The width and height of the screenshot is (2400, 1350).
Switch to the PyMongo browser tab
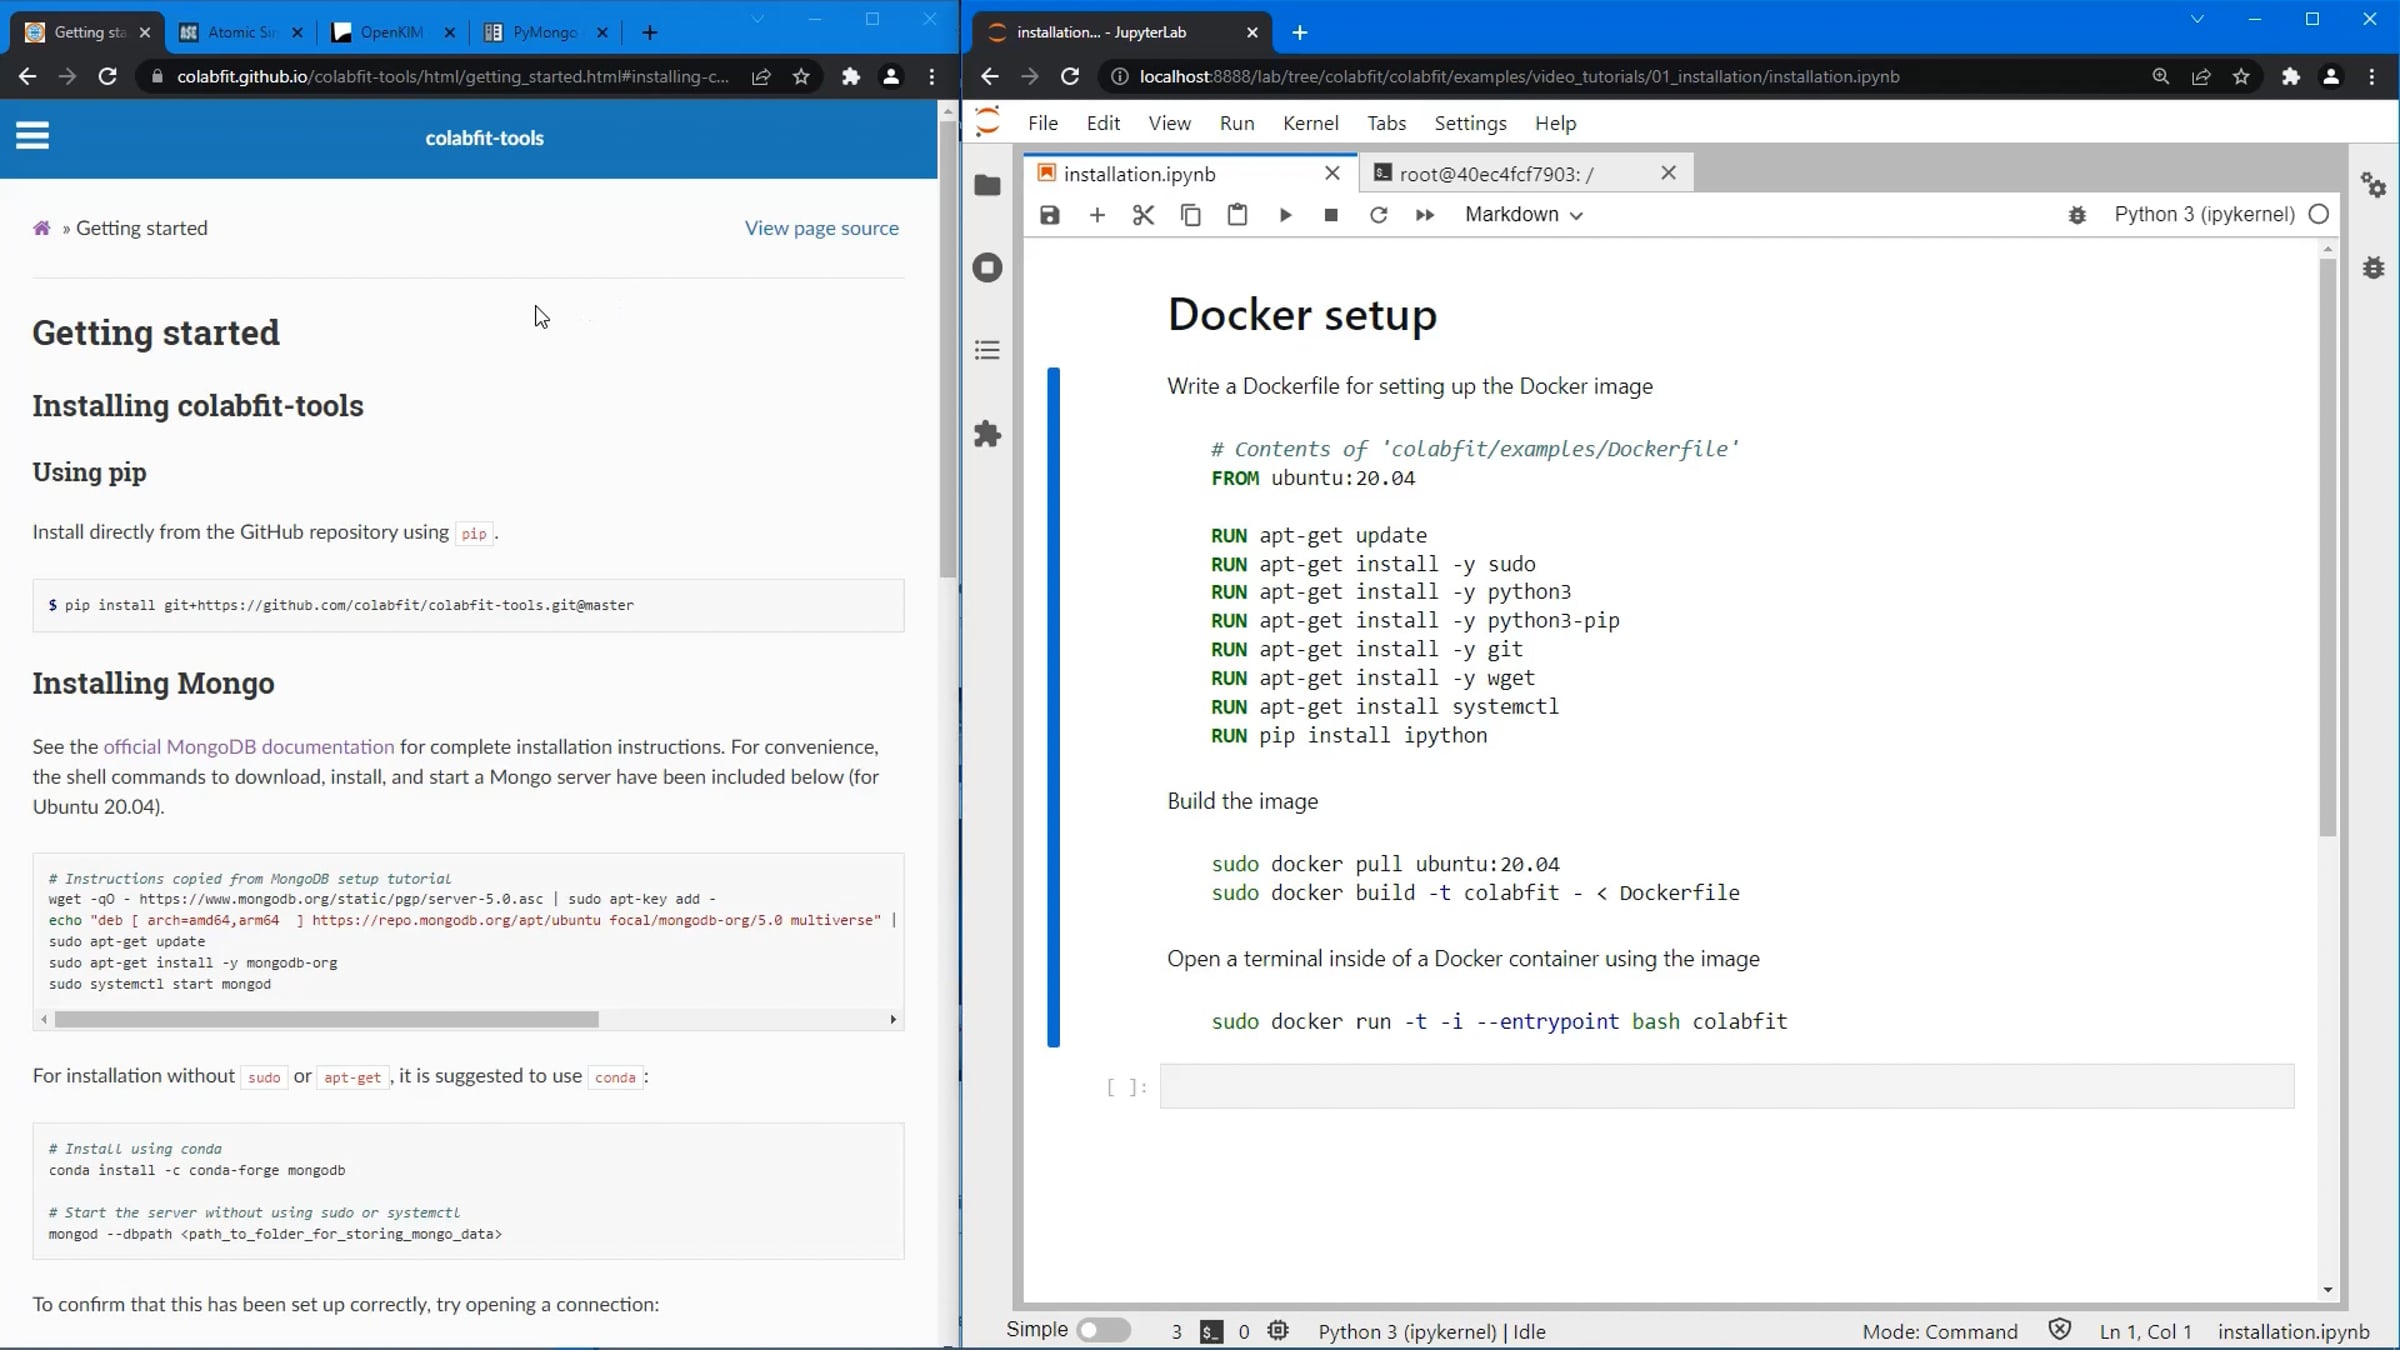[x=546, y=32]
